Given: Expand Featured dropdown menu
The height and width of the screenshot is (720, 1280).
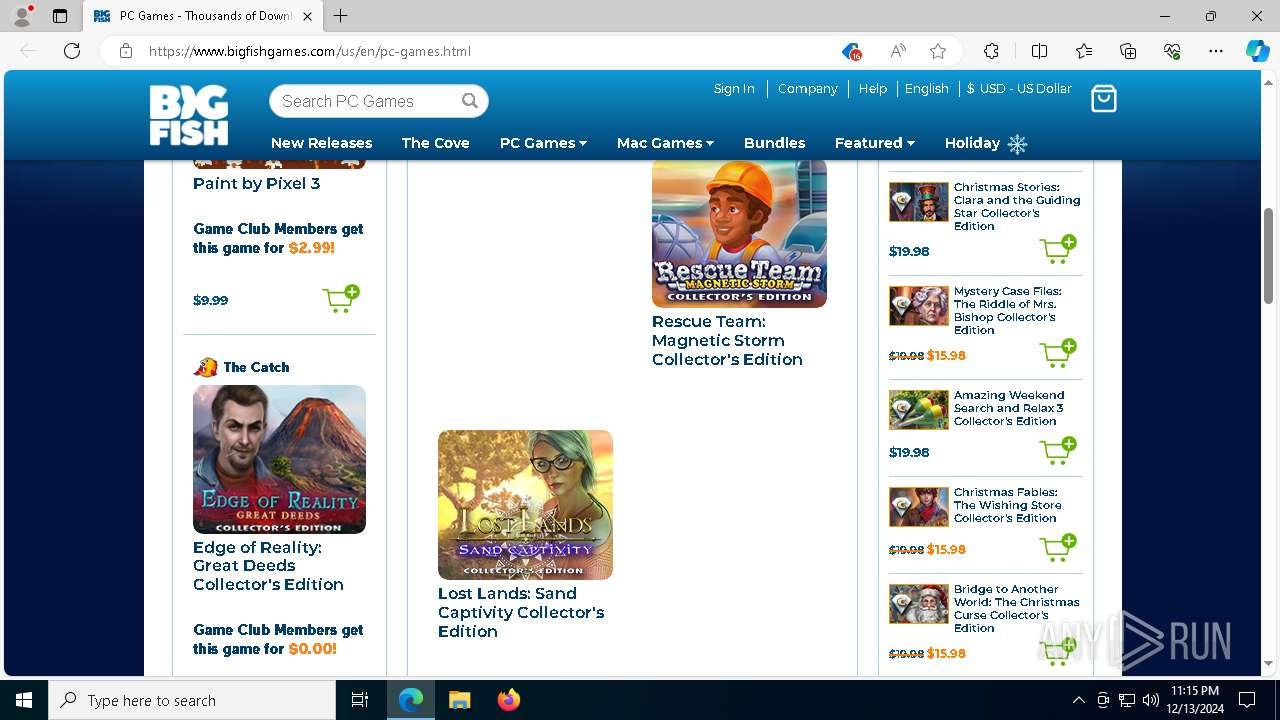Looking at the screenshot, I should tap(875, 143).
